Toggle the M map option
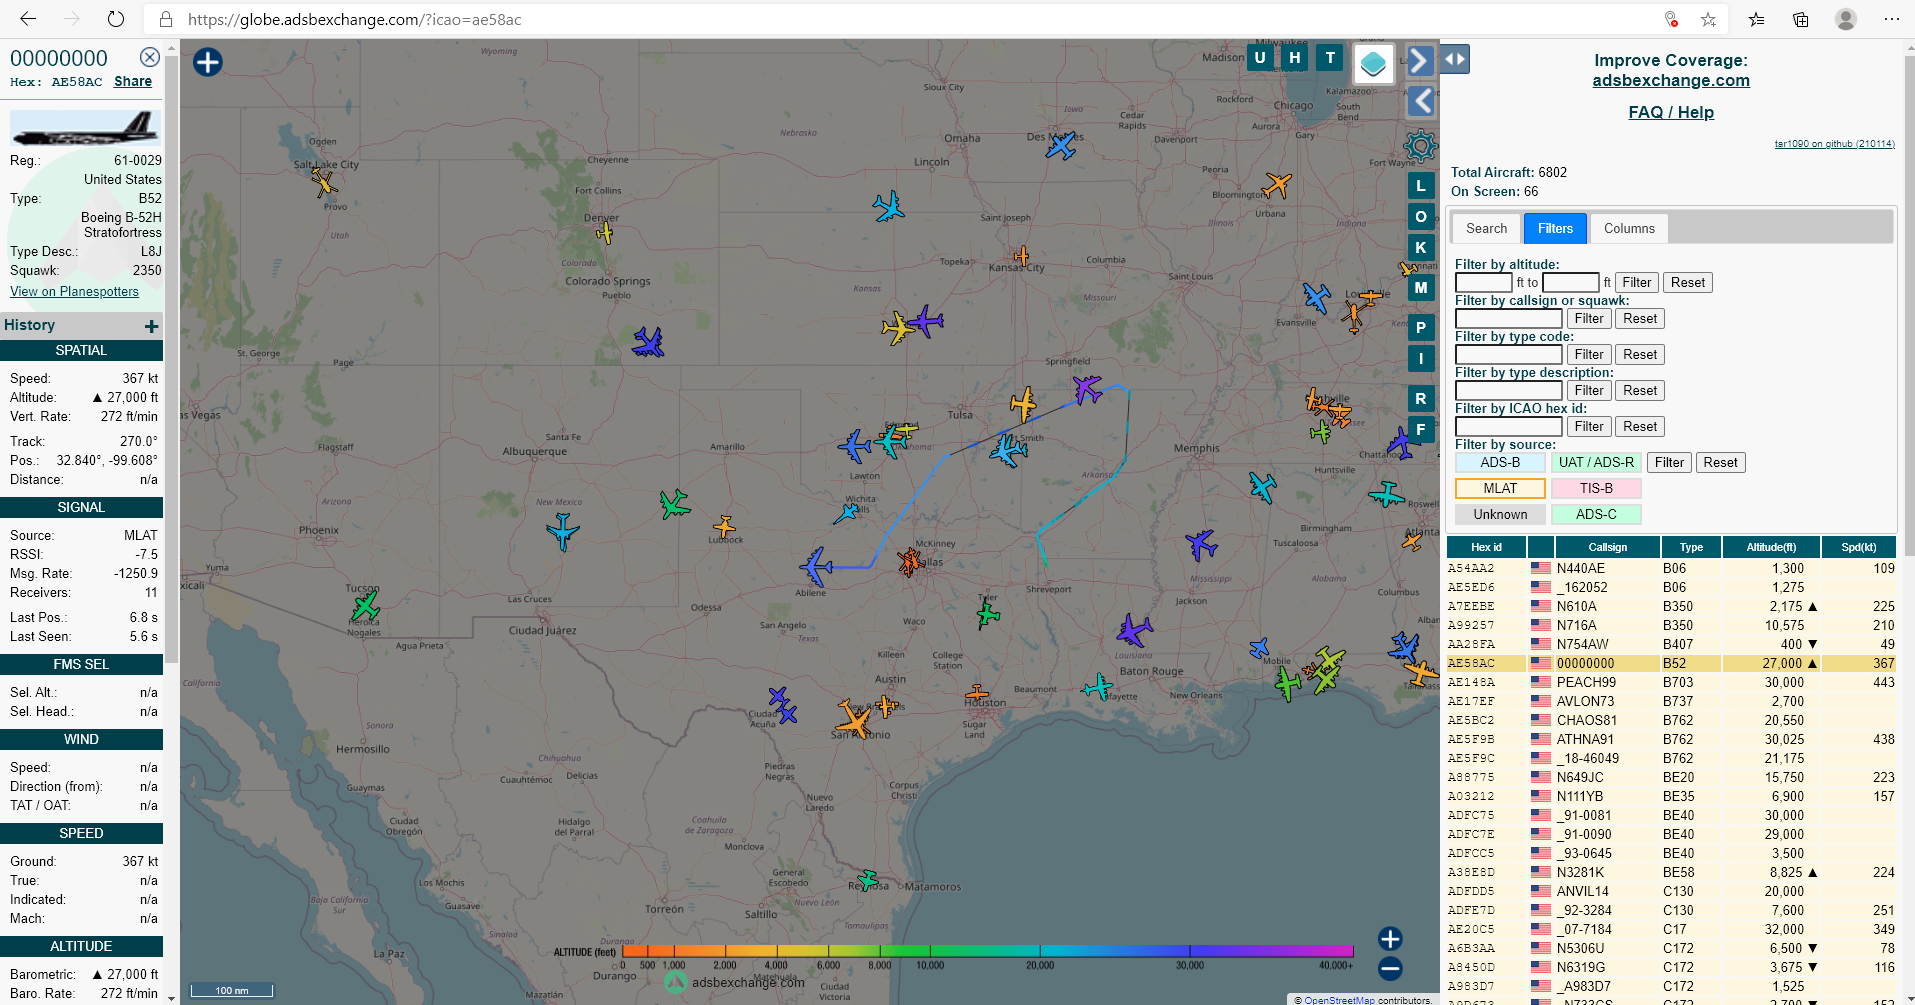The image size is (1915, 1005). tap(1421, 288)
